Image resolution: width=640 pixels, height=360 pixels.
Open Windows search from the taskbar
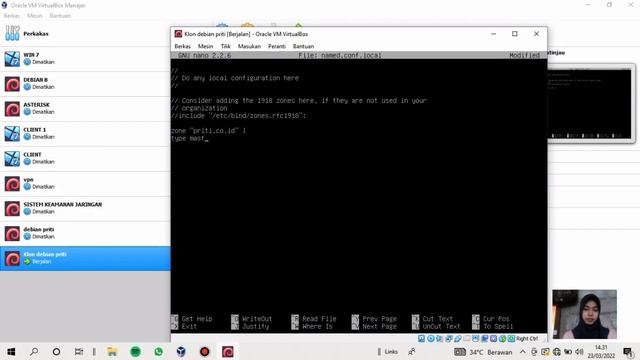click(34, 351)
